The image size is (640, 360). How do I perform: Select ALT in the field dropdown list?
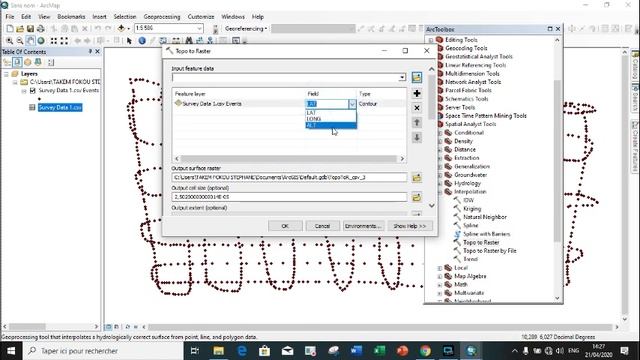click(331, 125)
